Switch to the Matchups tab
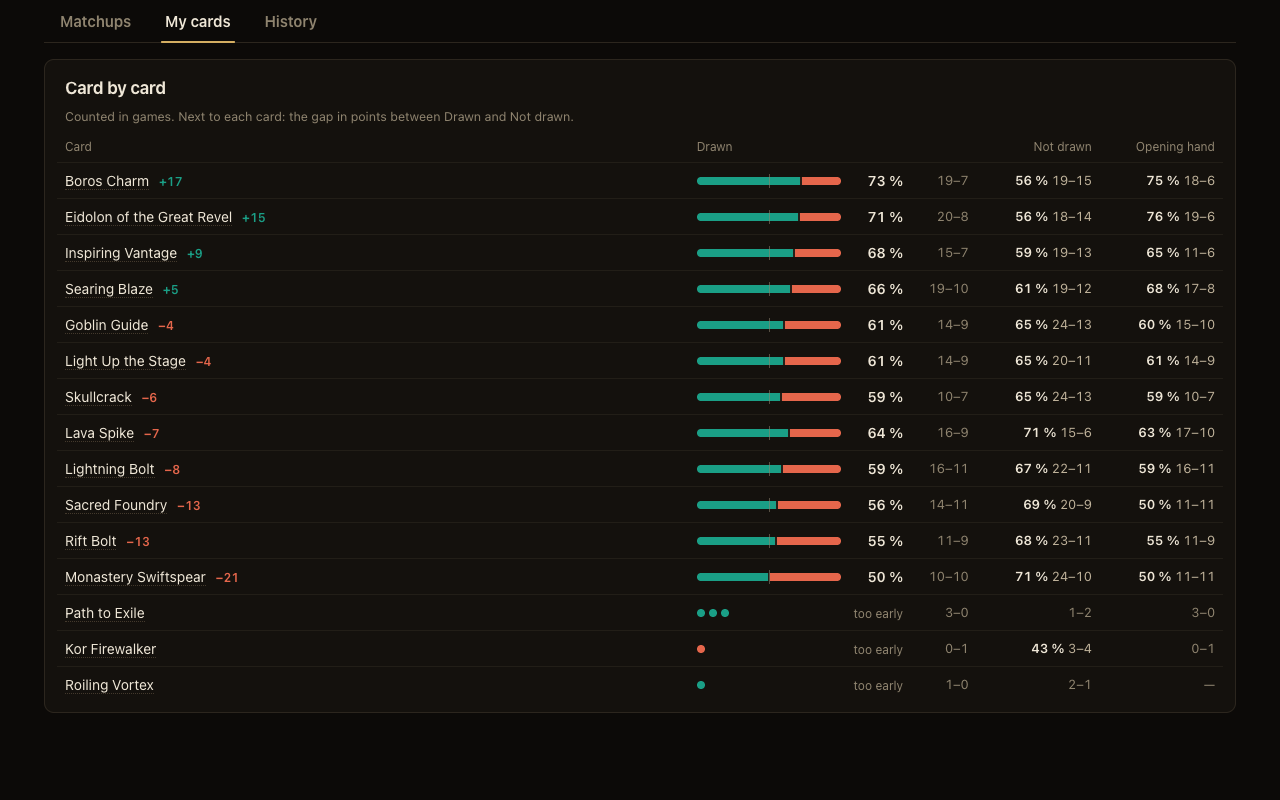The width and height of the screenshot is (1280, 800). (x=95, y=21)
